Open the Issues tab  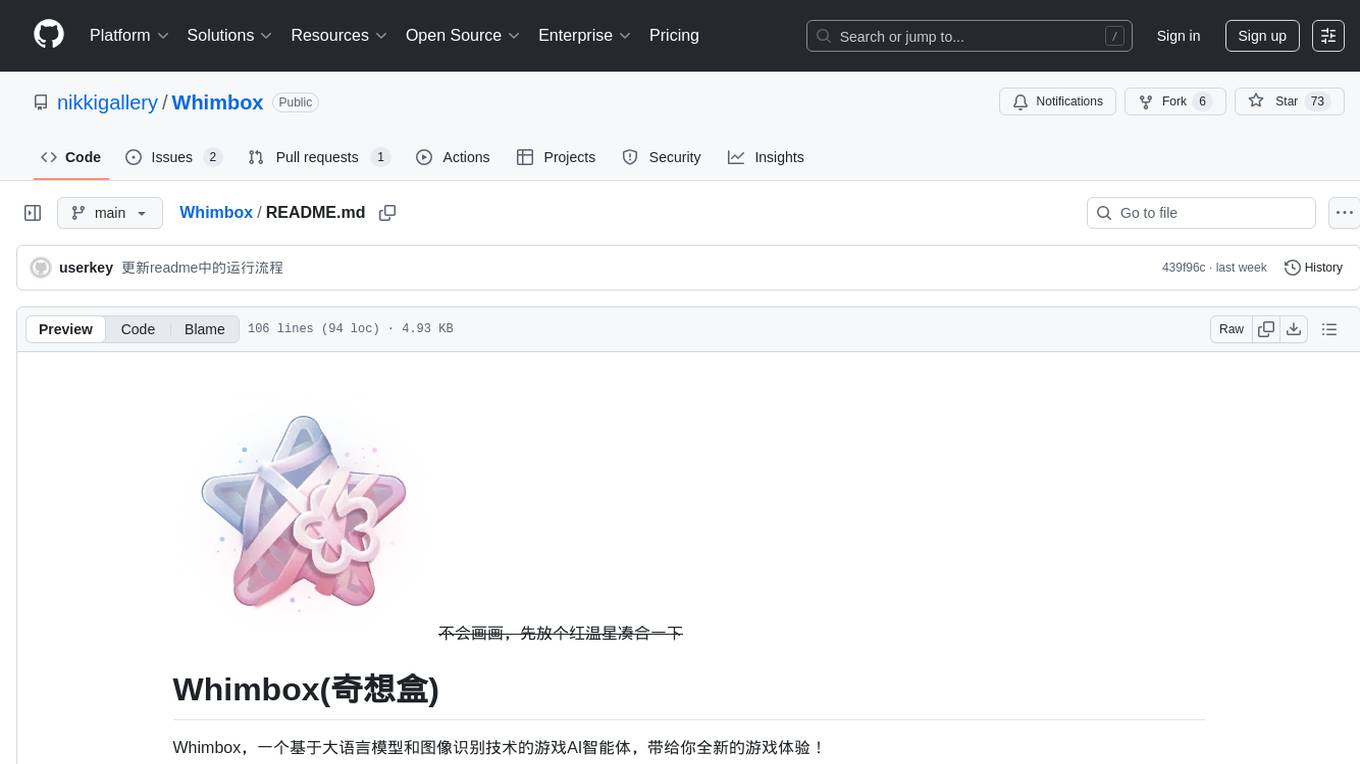[172, 157]
